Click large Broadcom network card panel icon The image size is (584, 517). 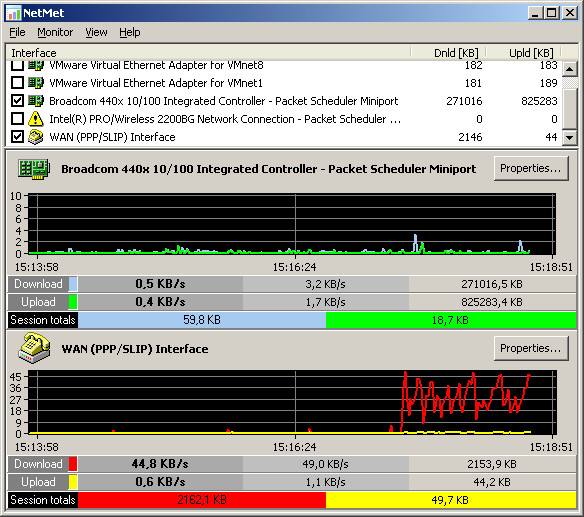(x=34, y=169)
